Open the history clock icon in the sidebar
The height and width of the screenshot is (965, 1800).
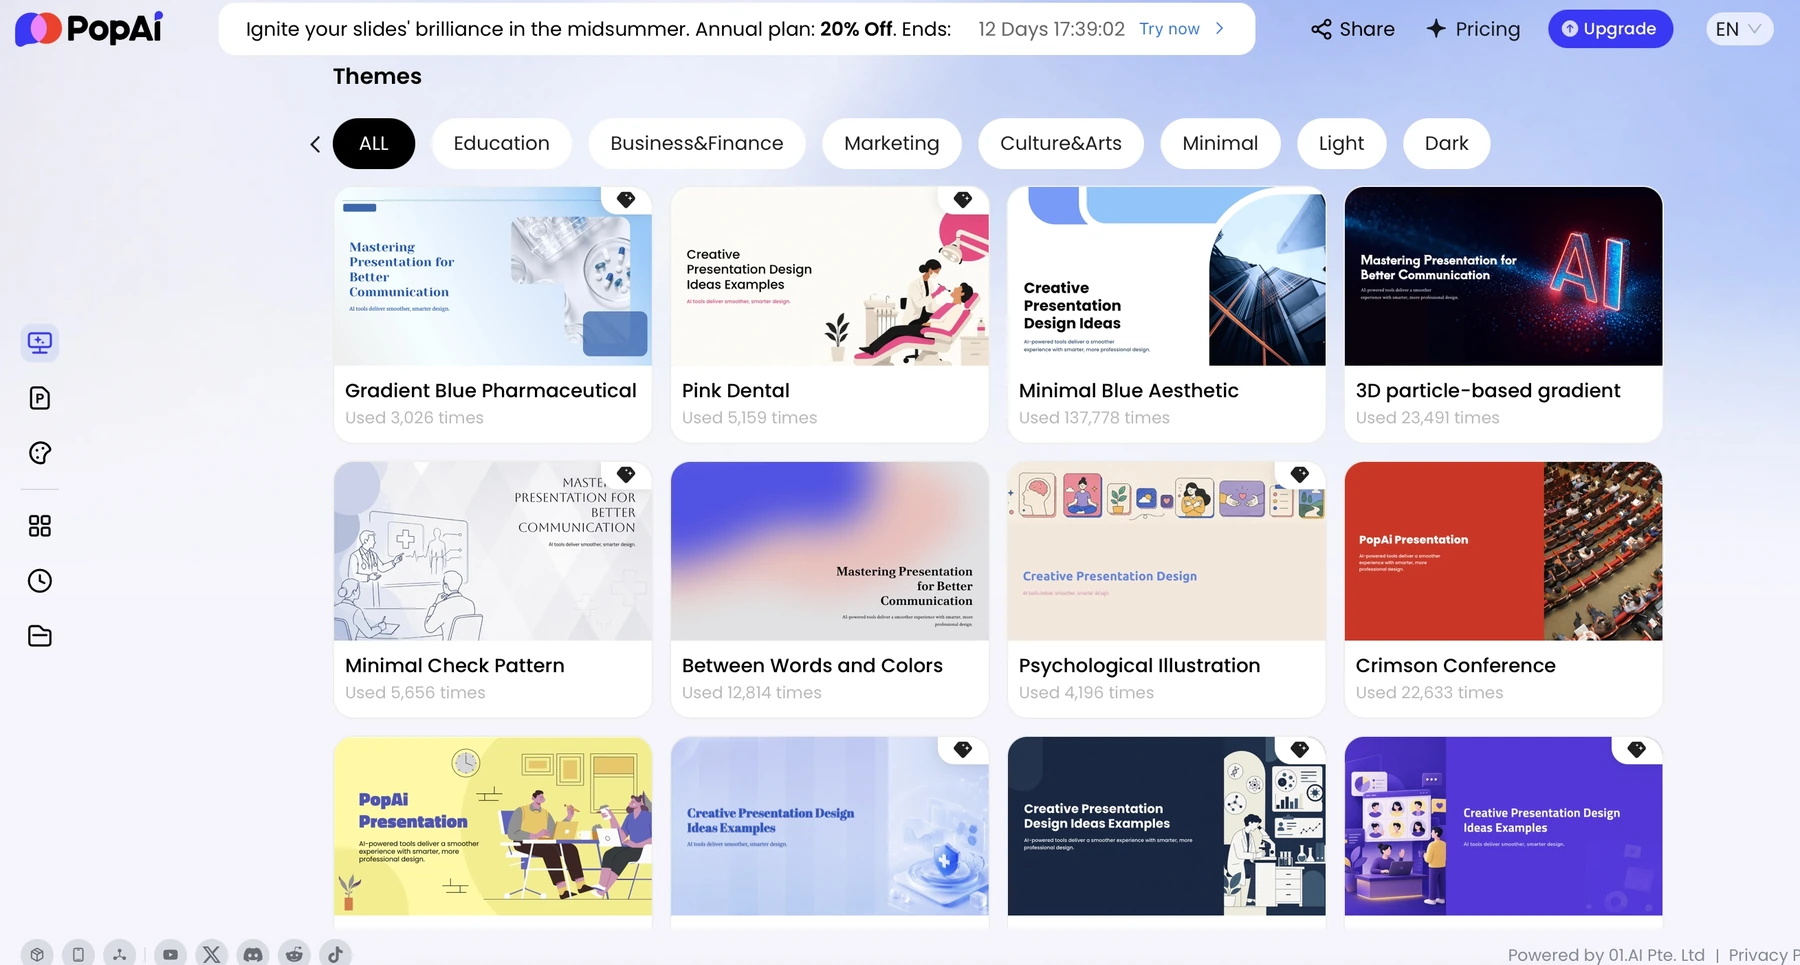(40, 581)
